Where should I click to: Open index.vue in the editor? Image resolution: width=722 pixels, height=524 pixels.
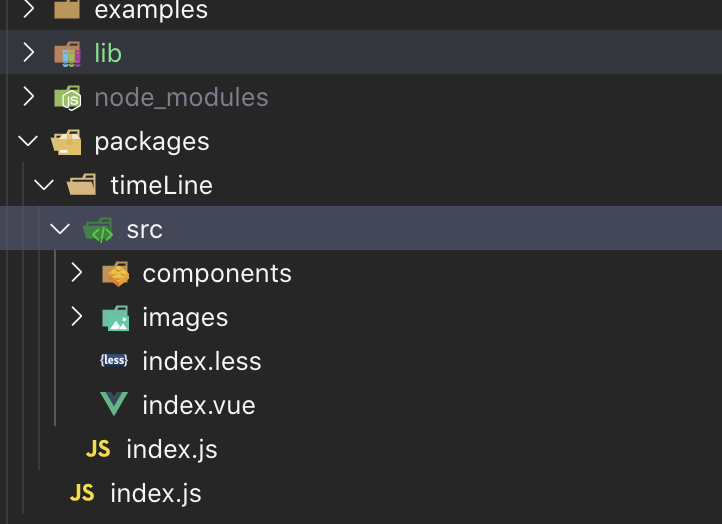click(199, 405)
